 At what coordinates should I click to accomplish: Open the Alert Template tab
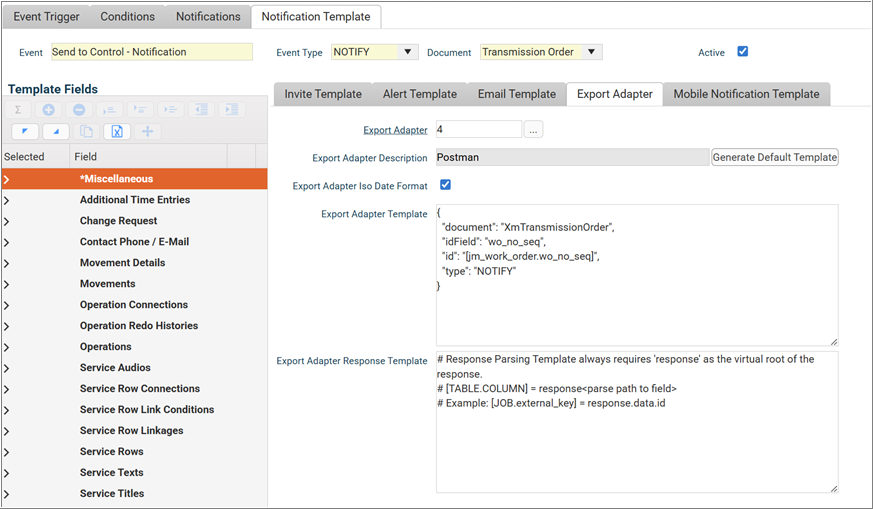[420, 94]
